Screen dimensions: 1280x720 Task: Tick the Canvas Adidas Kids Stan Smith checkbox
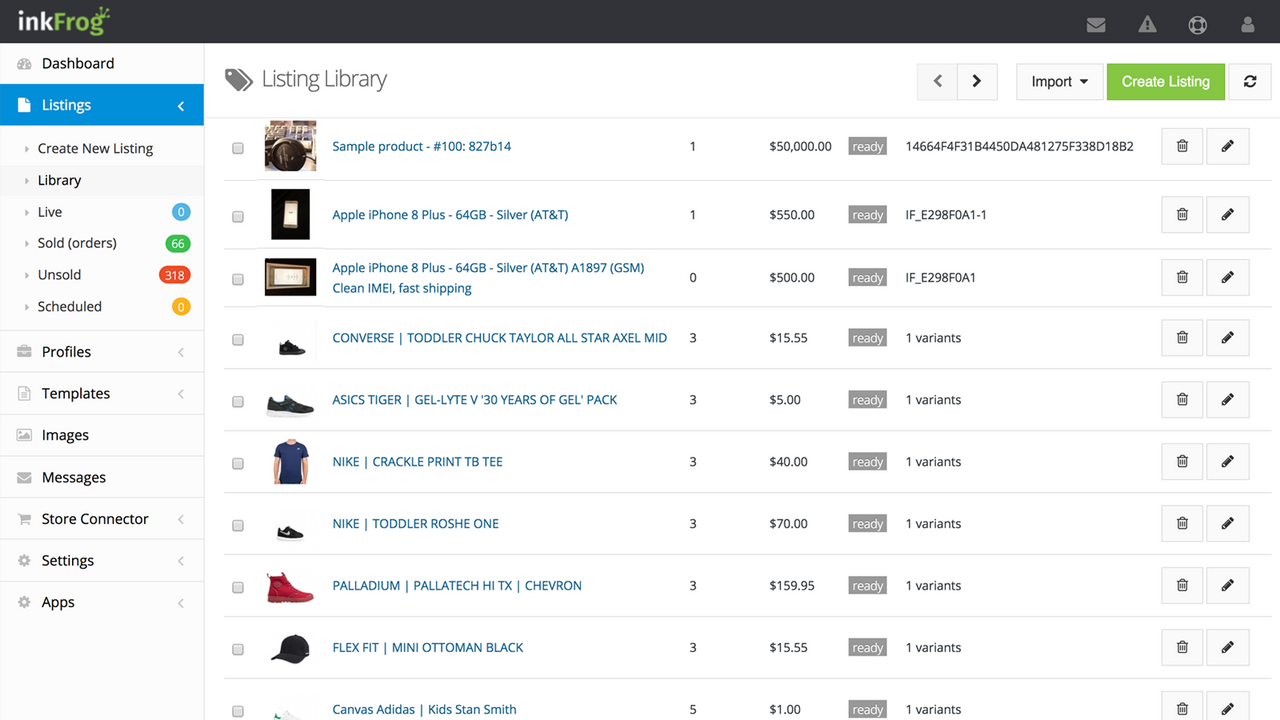click(x=237, y=710)
